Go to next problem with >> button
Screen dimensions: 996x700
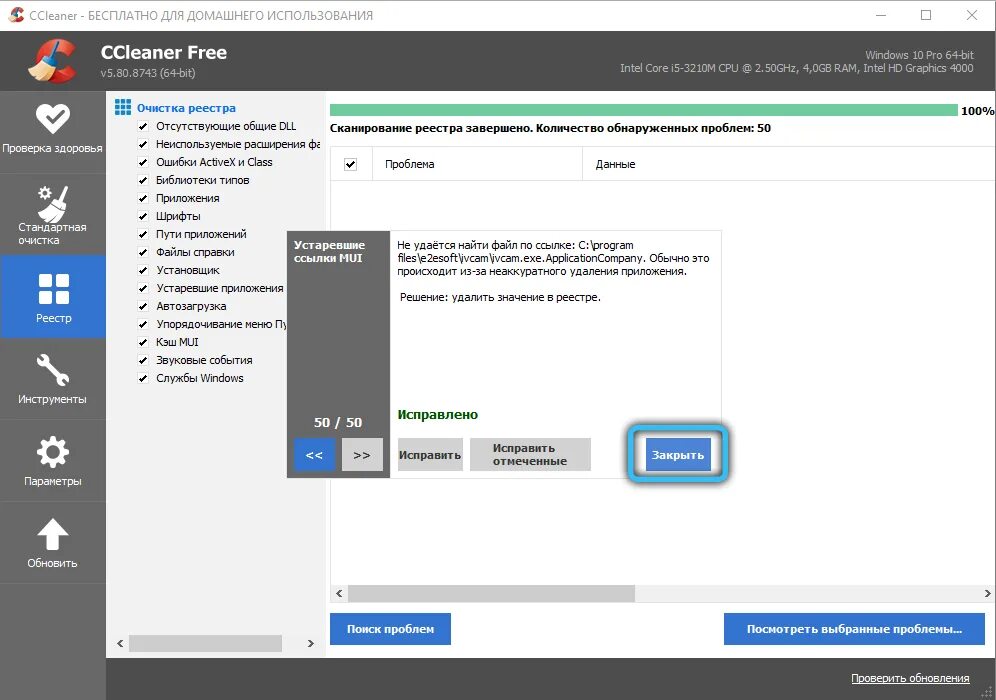[362, 455]
